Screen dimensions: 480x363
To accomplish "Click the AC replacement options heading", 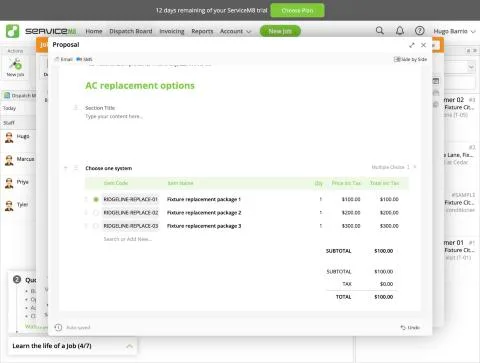I will (140, 86).
